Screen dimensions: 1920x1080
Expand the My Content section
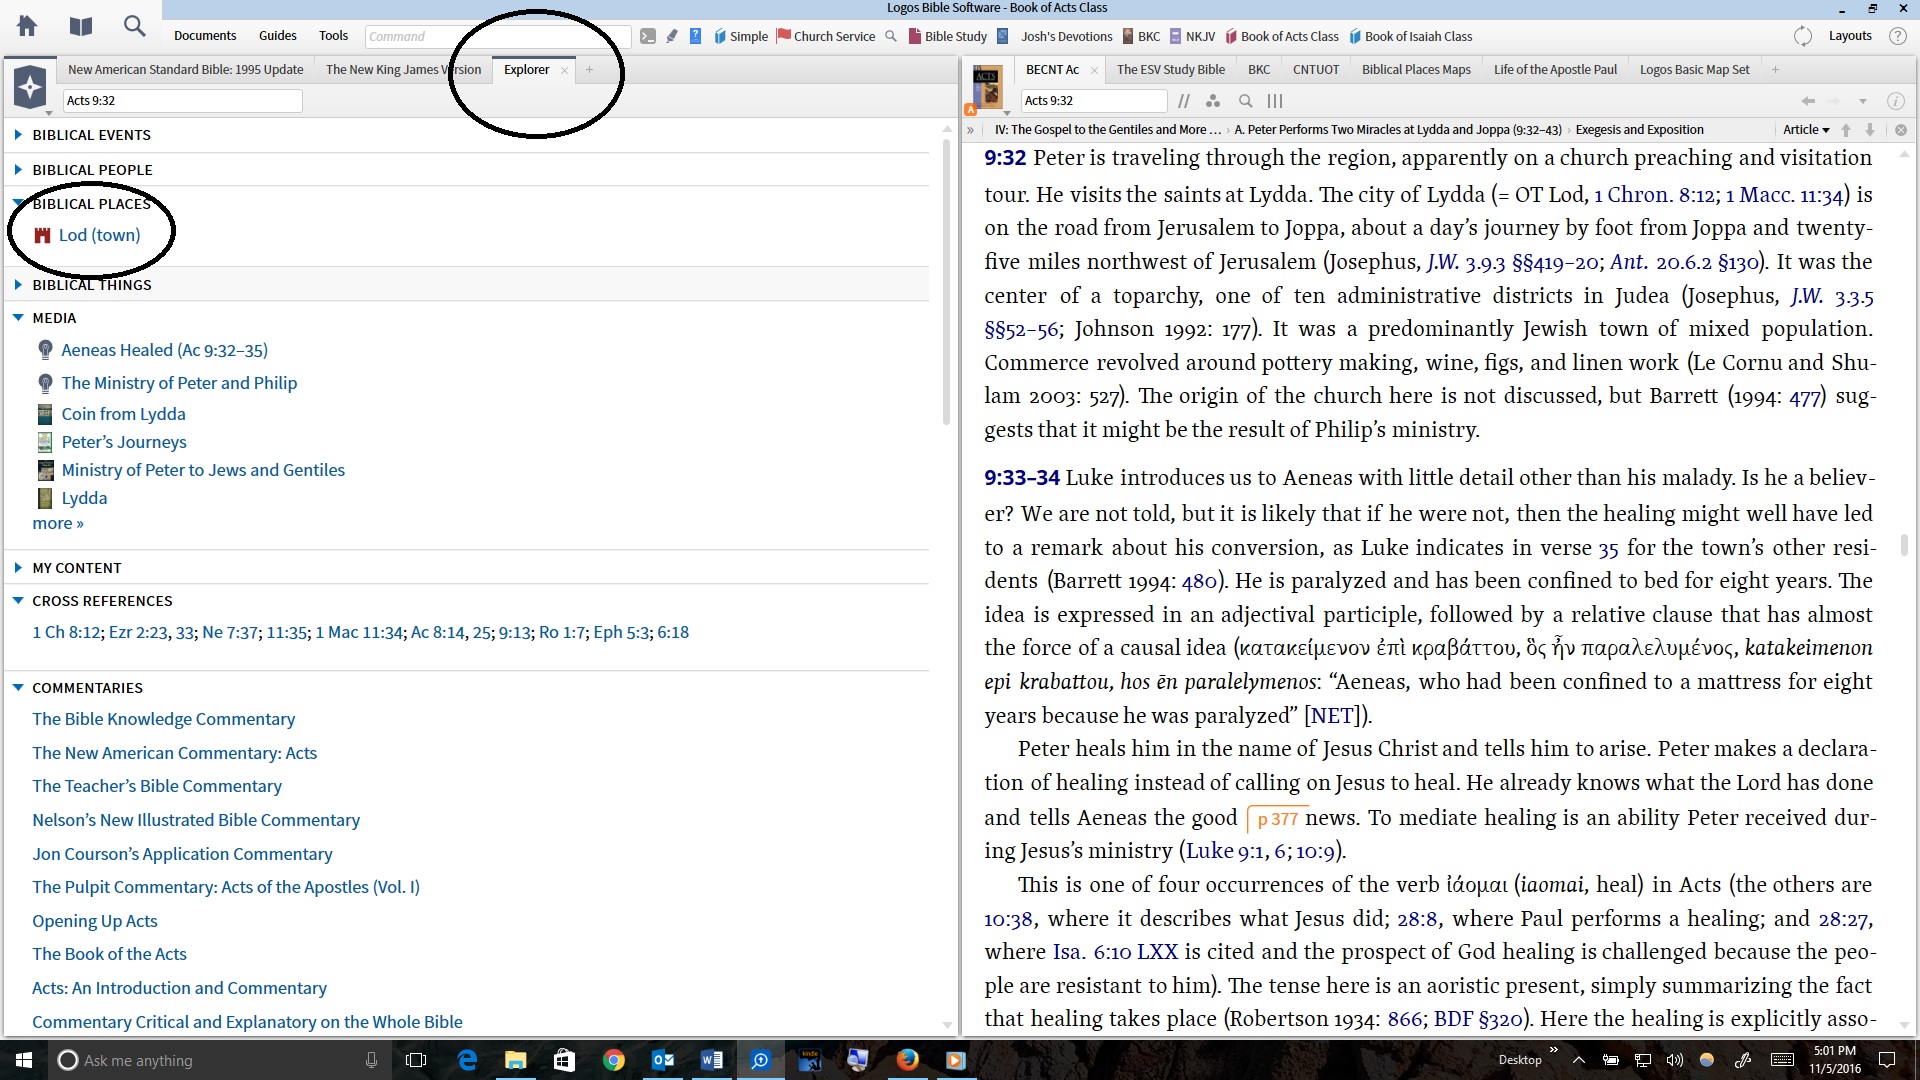point(18,567)
